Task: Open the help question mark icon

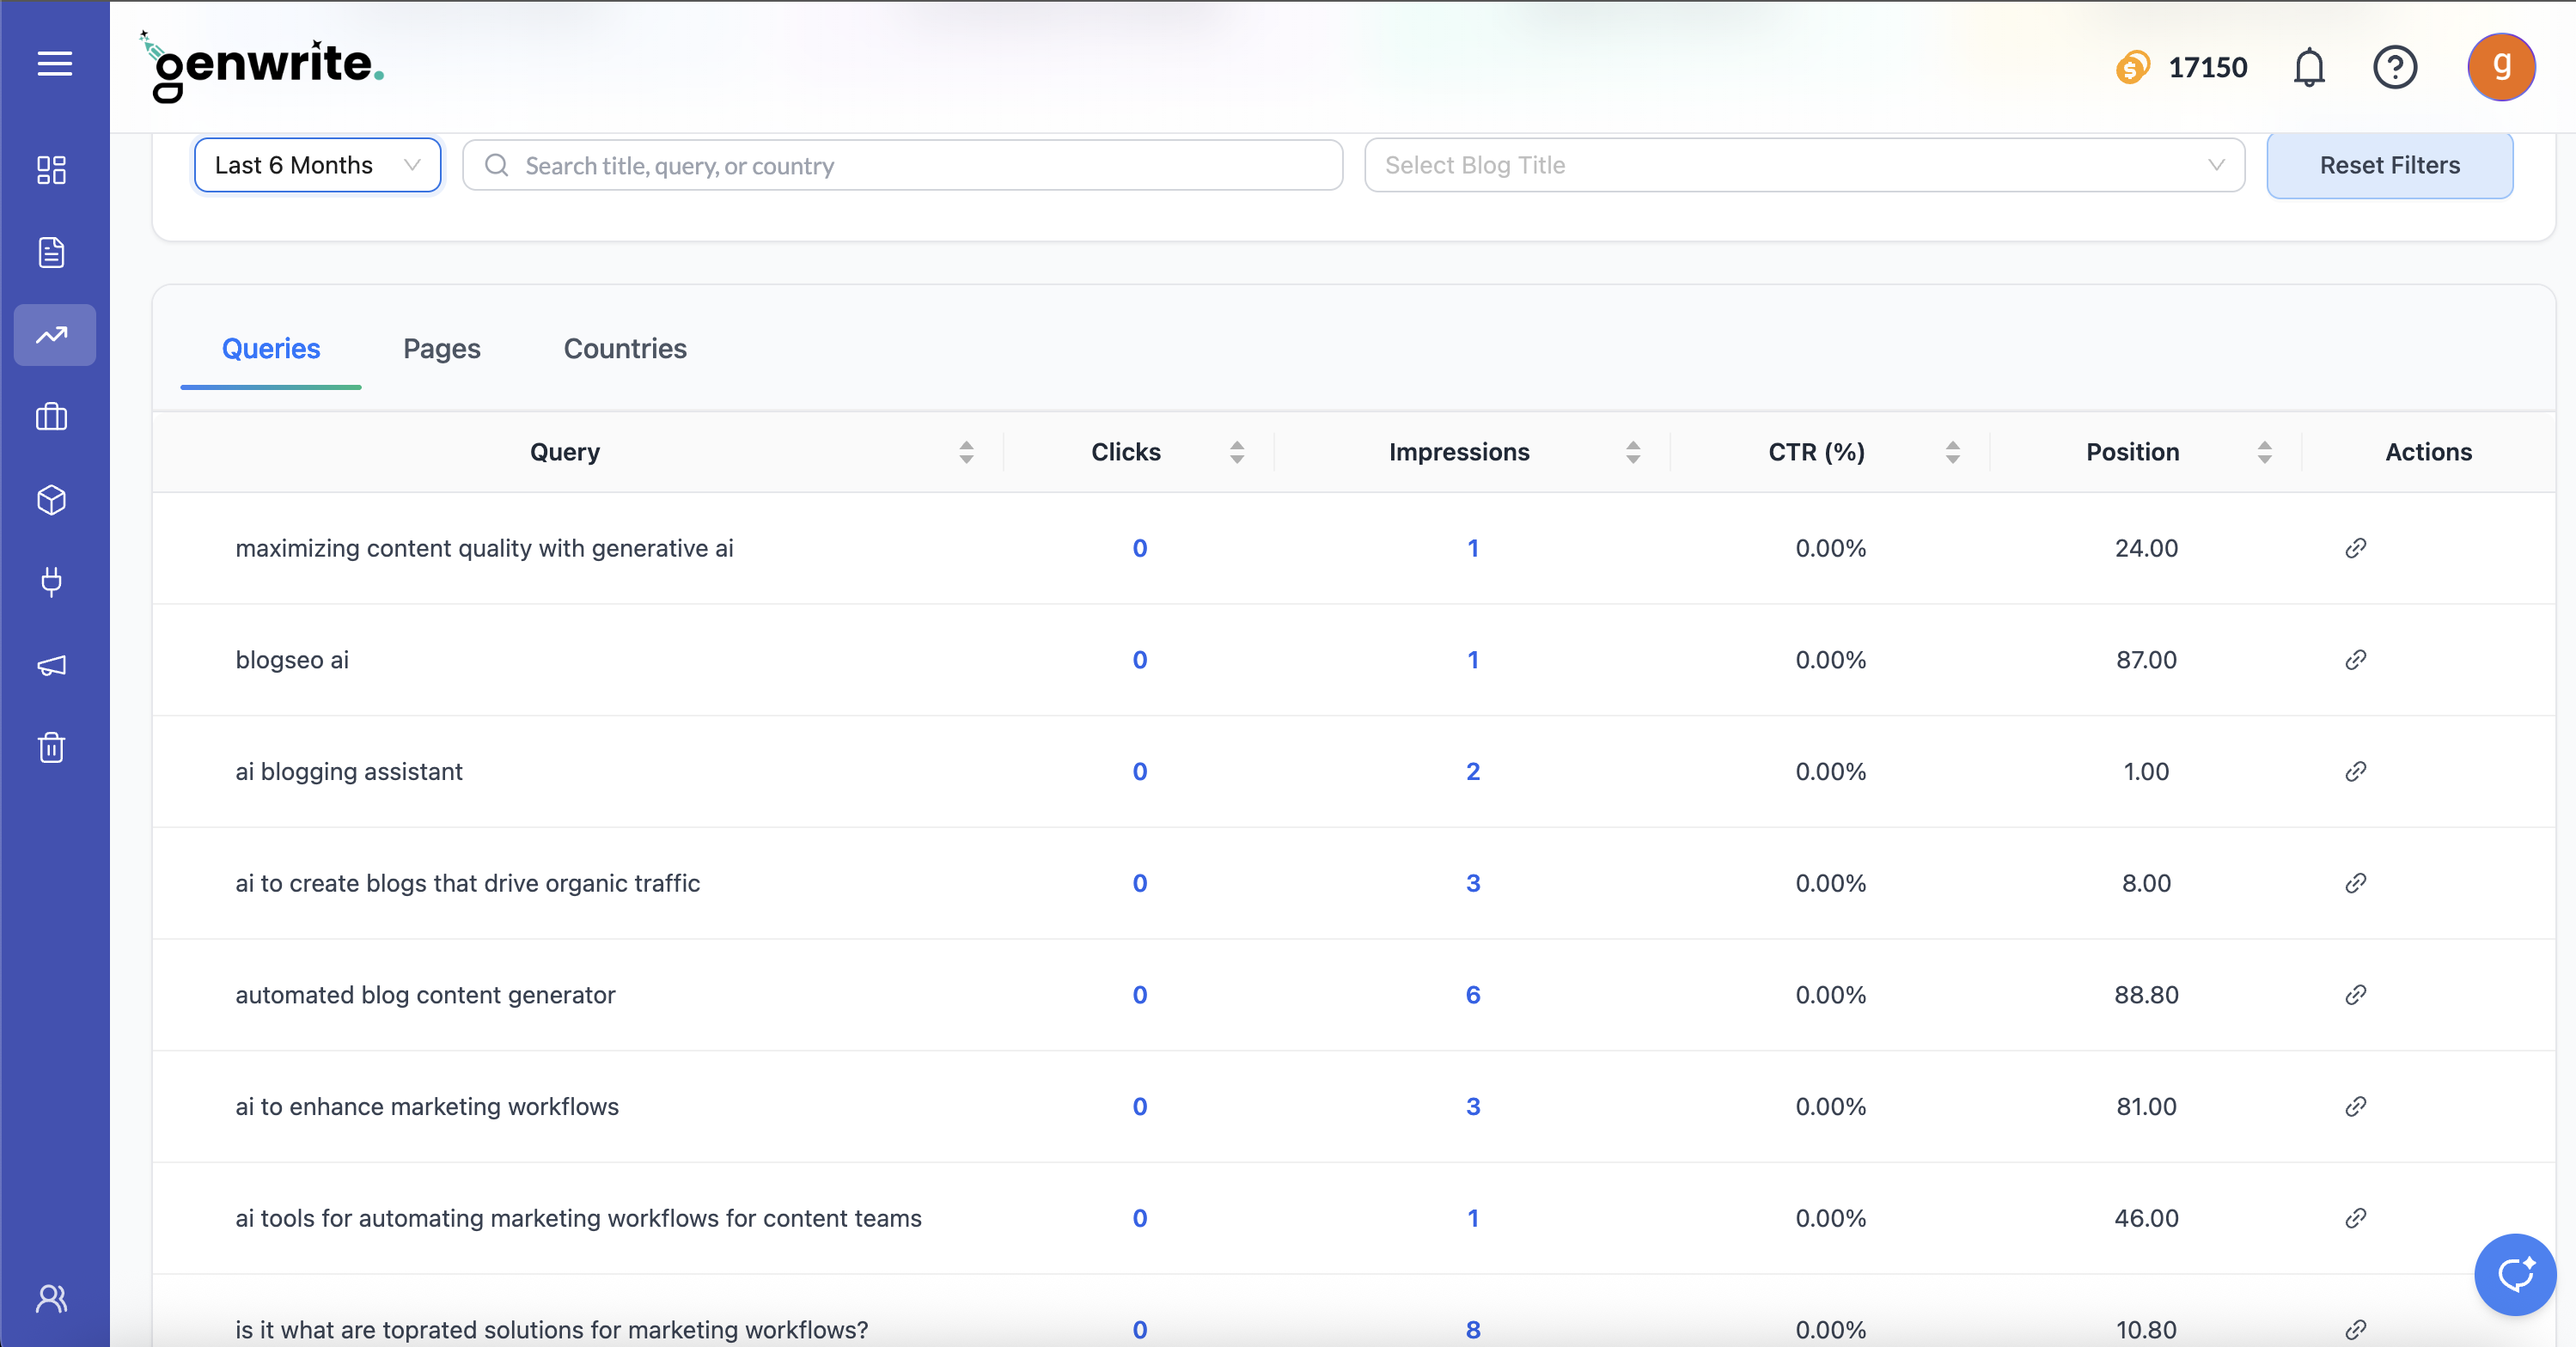Action: pyautogui.click(x=2395, y=67)
